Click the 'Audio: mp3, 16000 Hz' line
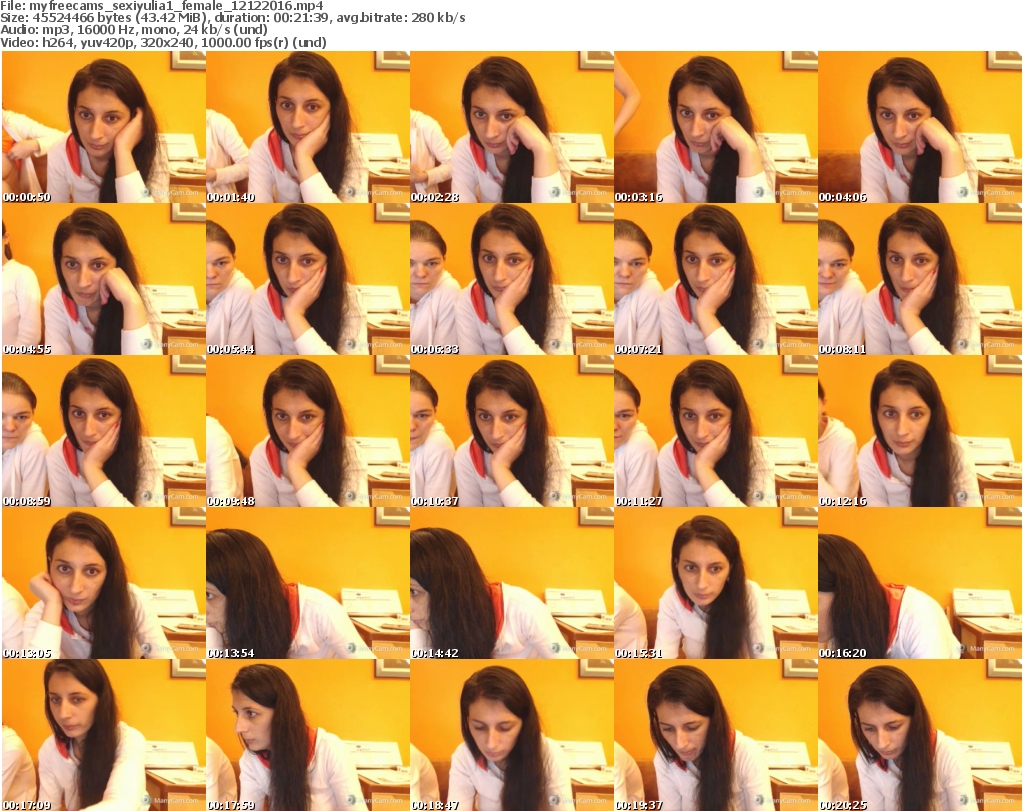The image size is (1024, 811). tap(134, 30)
